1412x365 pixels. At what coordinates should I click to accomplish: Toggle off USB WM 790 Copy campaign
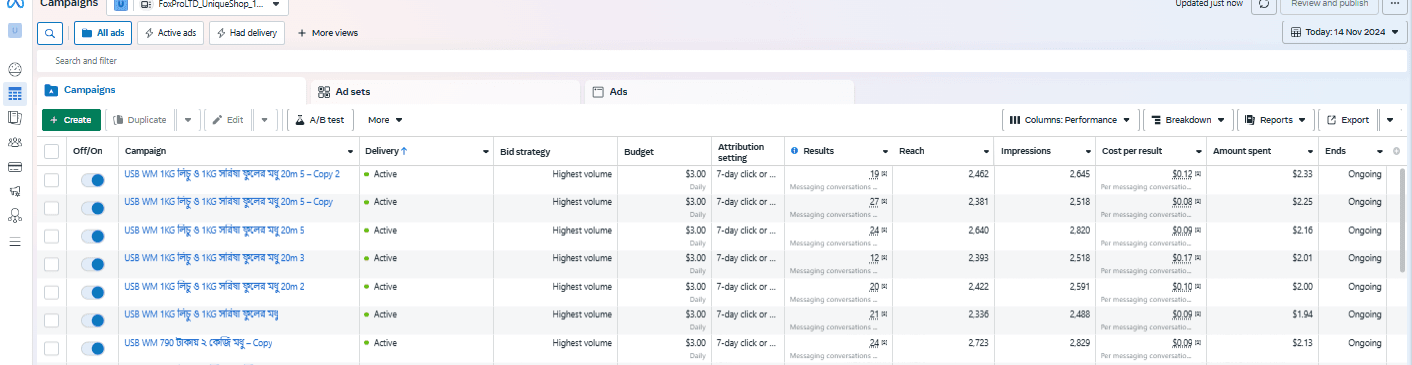pos(92,348)
